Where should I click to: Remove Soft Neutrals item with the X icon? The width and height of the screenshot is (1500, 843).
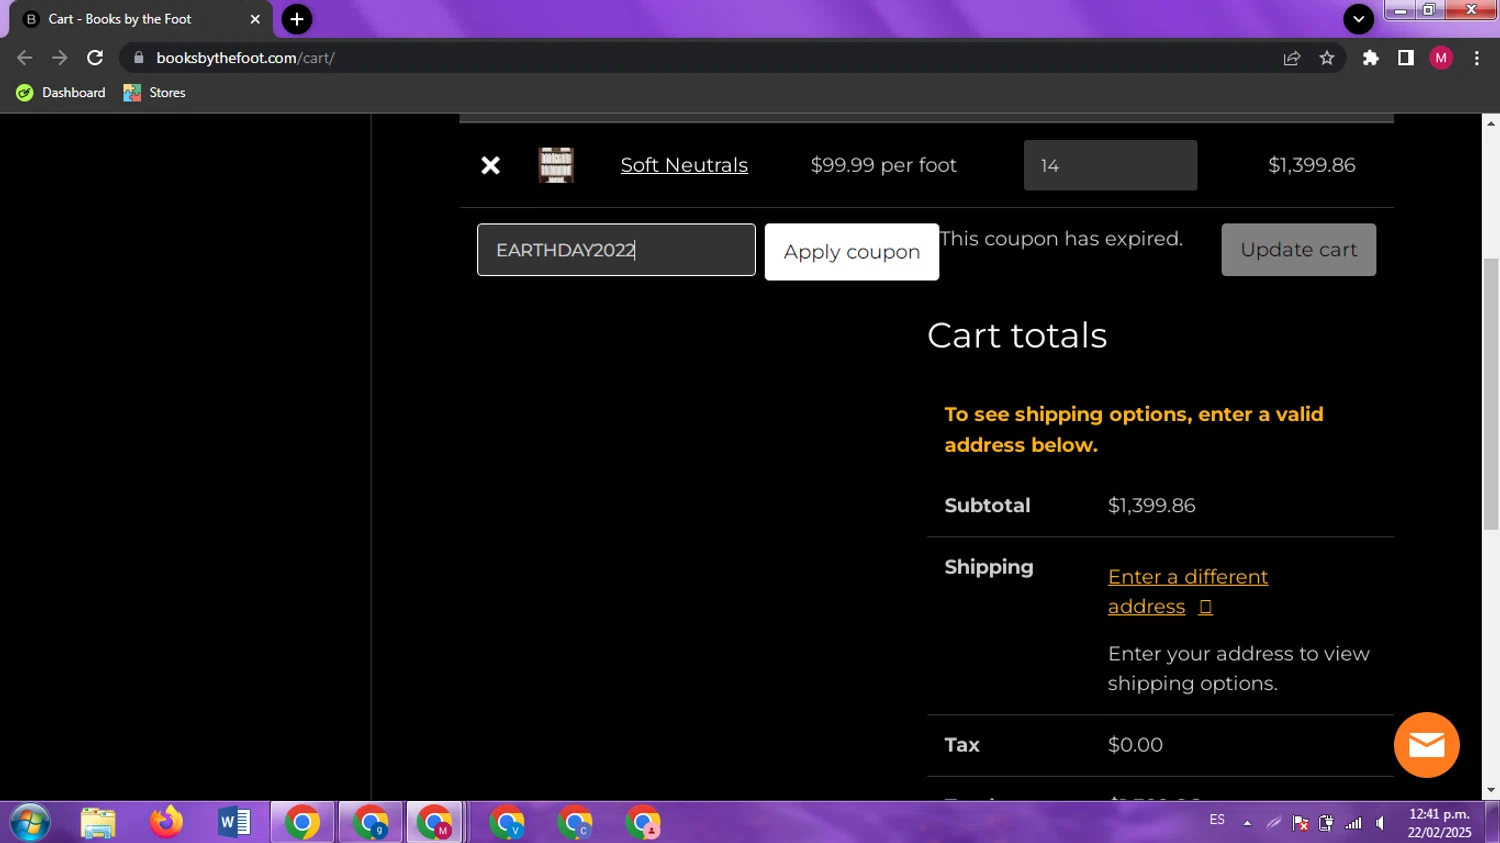(490, 165)
